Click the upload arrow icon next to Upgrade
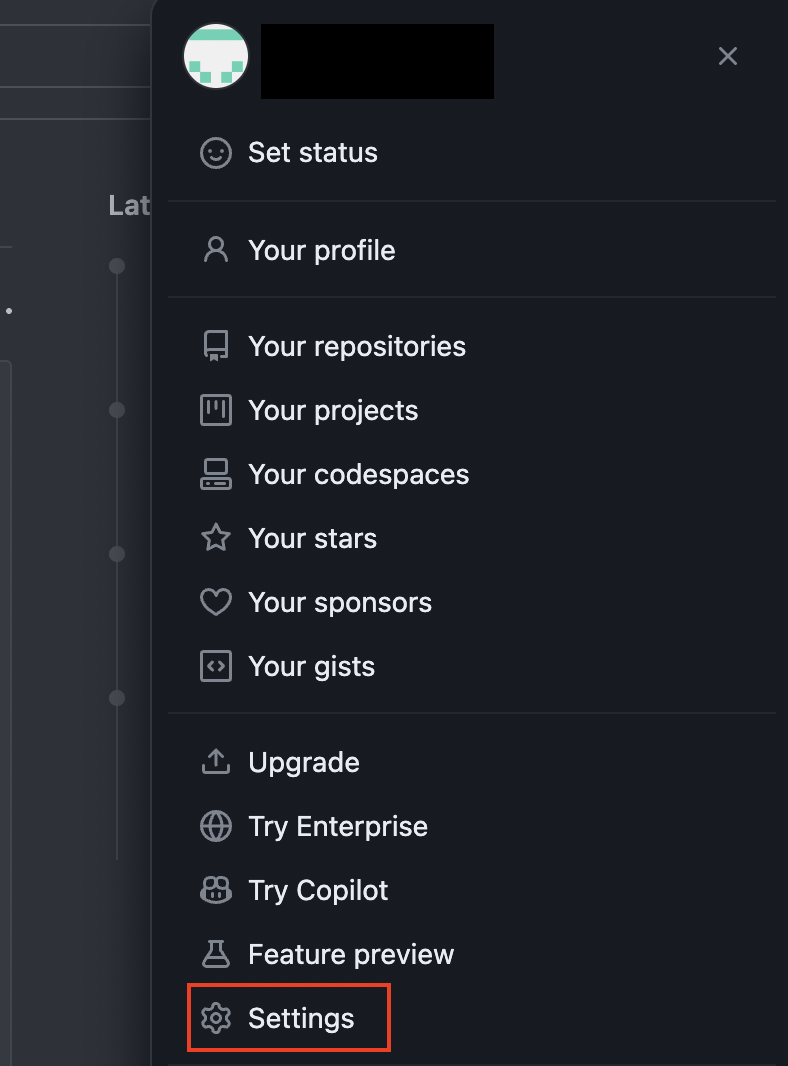 [215, 761]
